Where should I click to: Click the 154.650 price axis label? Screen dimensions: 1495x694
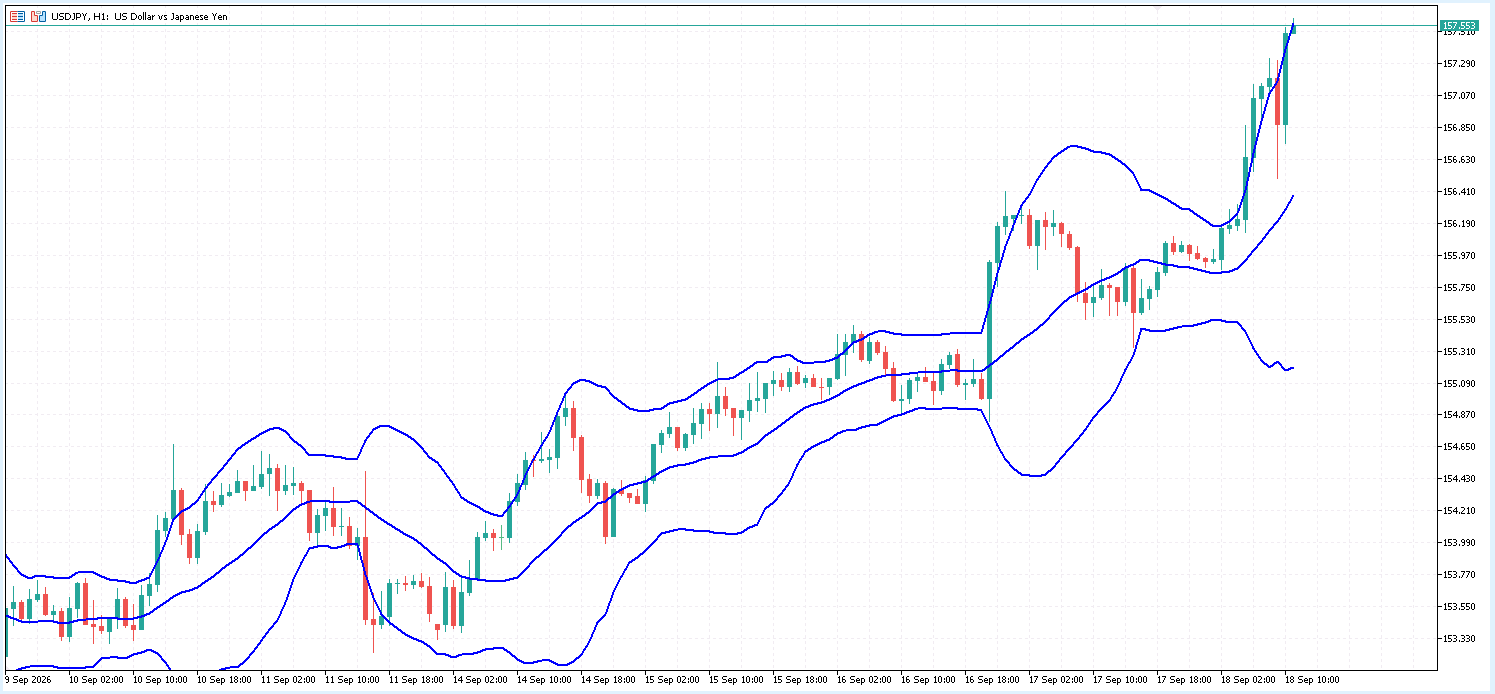tap(1460, 447)
